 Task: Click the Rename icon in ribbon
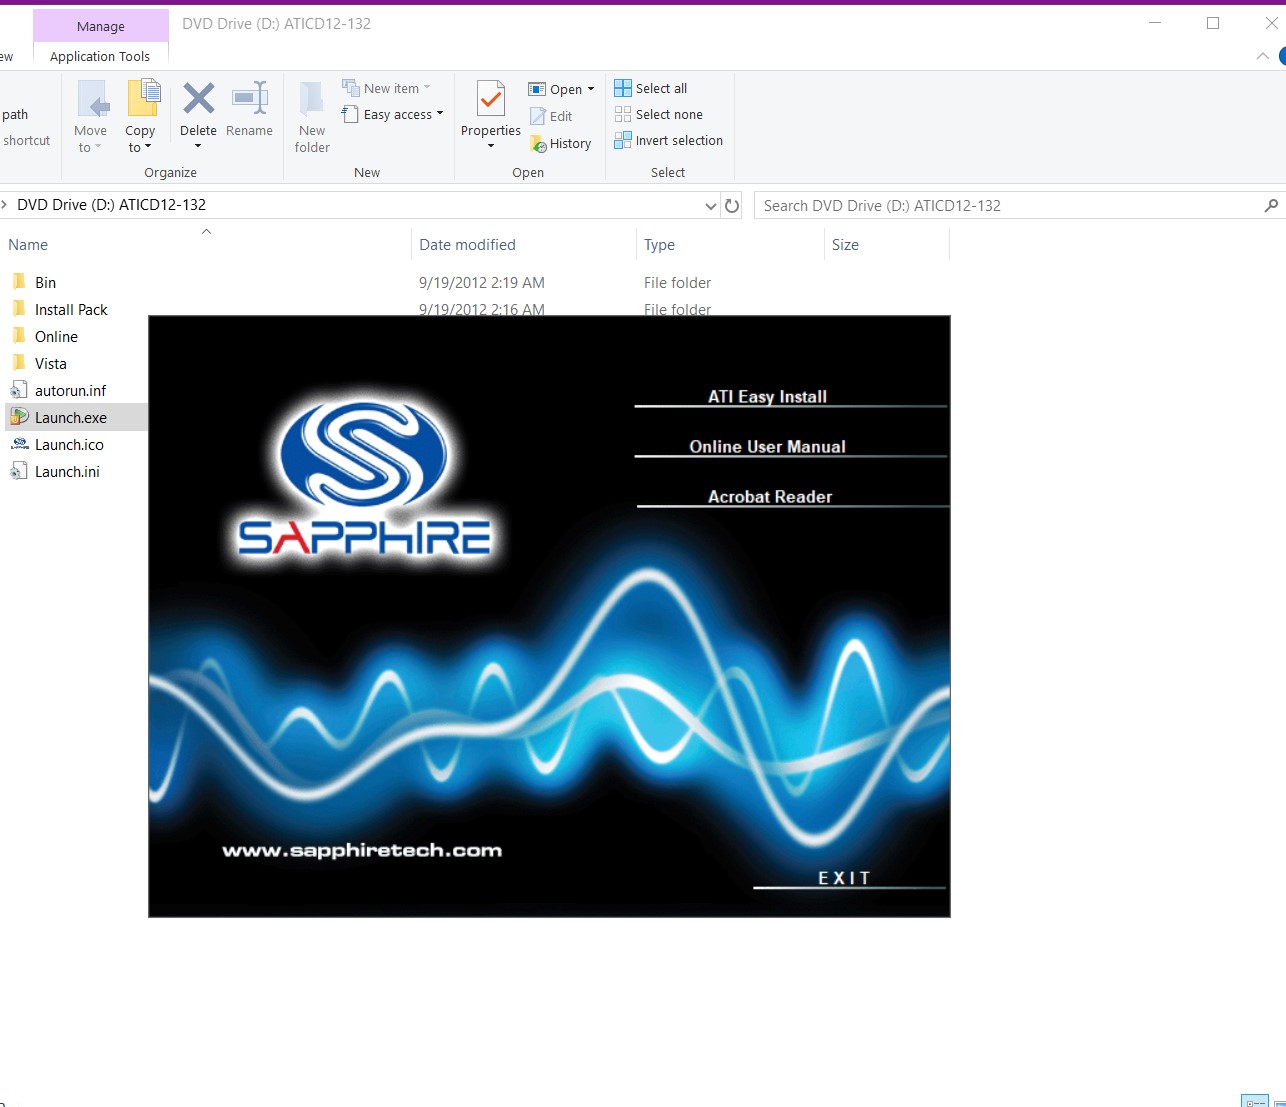[x=249, y=100]
